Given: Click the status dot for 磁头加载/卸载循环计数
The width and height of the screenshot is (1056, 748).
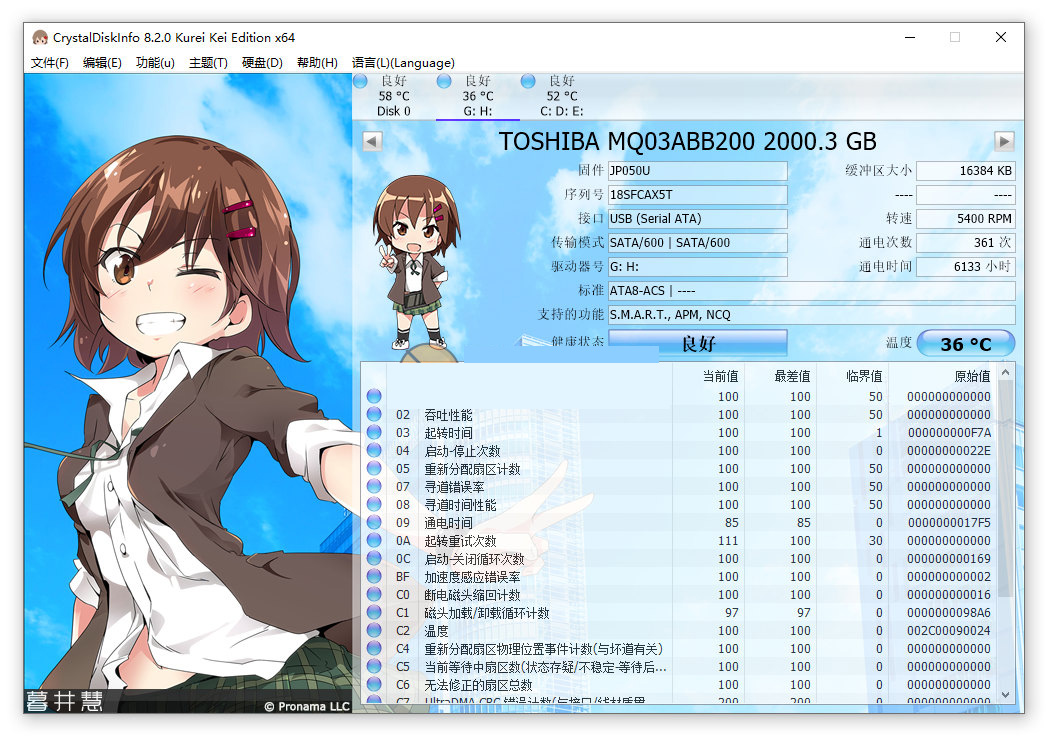Looking at the screenshot, I should (373, 612).
